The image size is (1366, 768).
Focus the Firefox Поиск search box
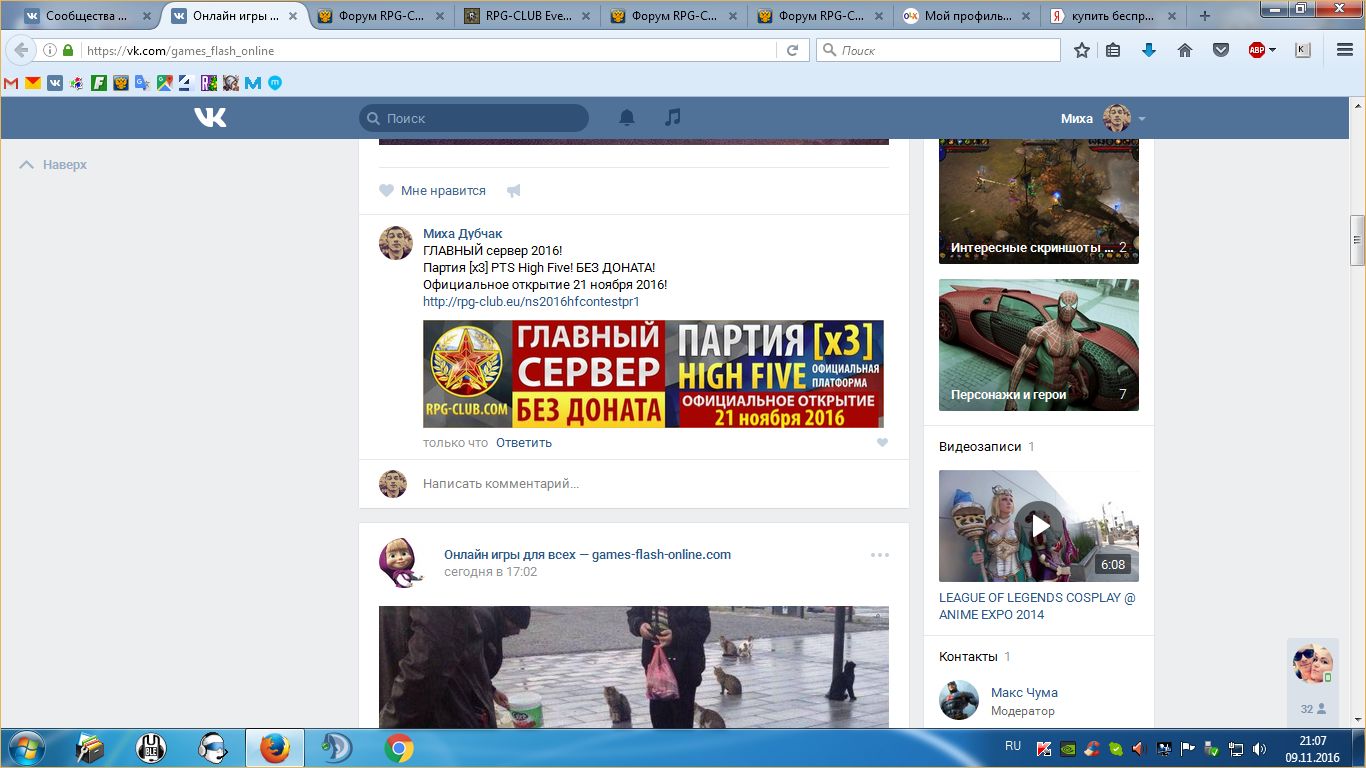[938, 50]
